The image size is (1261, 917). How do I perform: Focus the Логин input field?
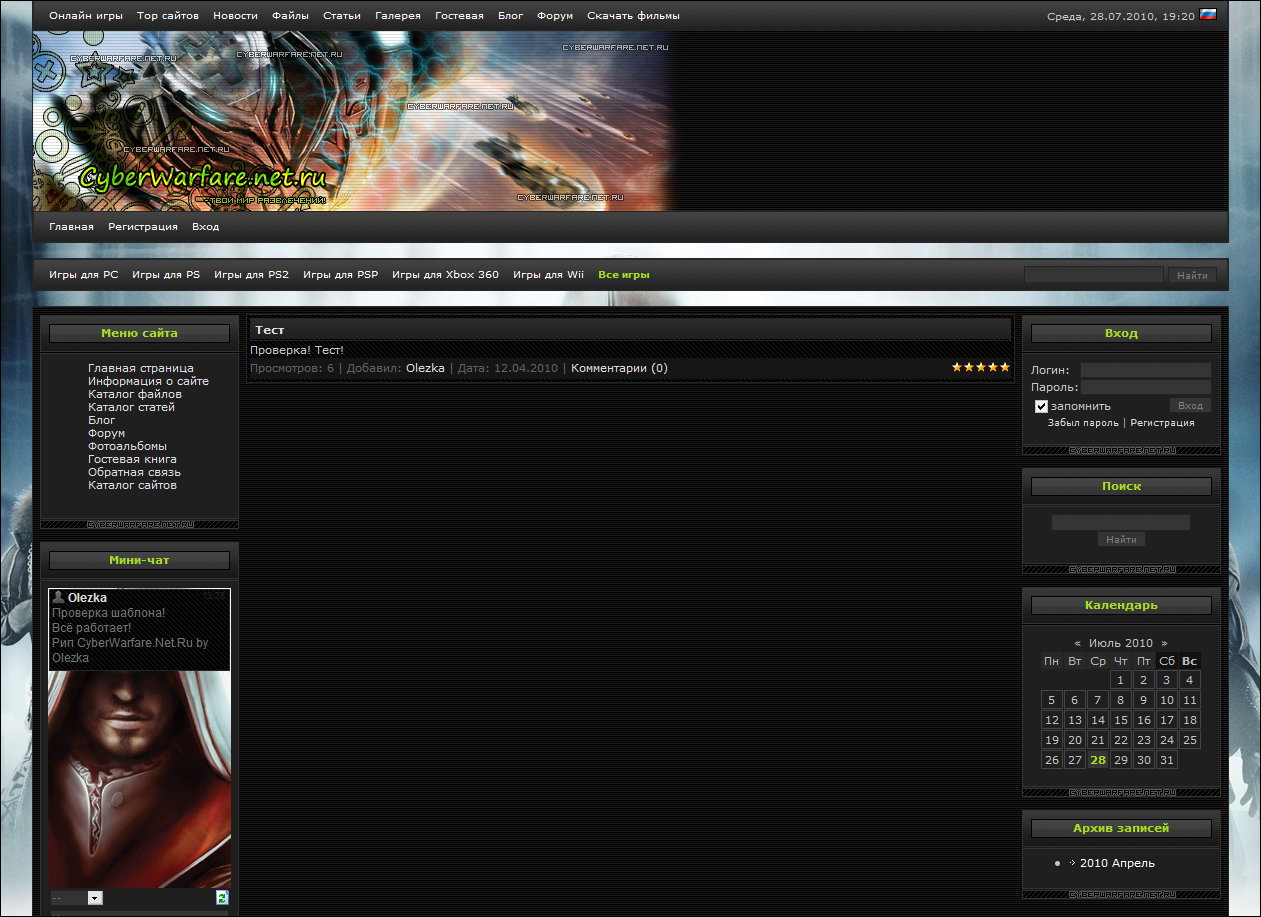1145,370
